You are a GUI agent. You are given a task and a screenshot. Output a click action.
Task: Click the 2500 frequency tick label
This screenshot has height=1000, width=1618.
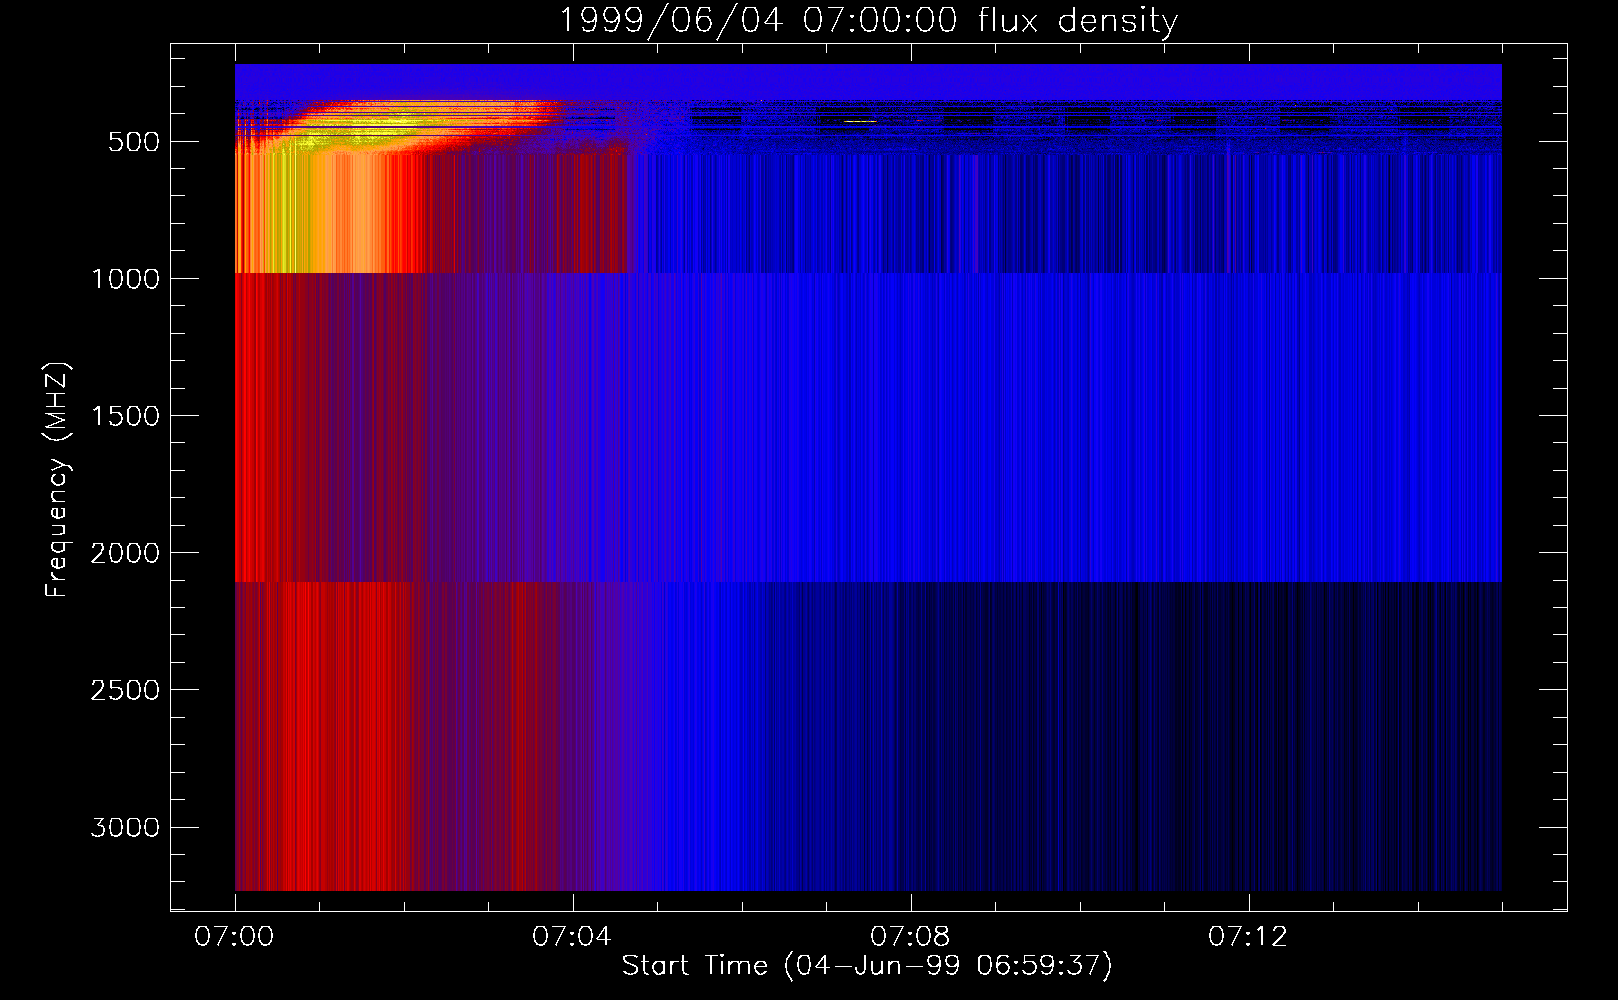[125, 690]
